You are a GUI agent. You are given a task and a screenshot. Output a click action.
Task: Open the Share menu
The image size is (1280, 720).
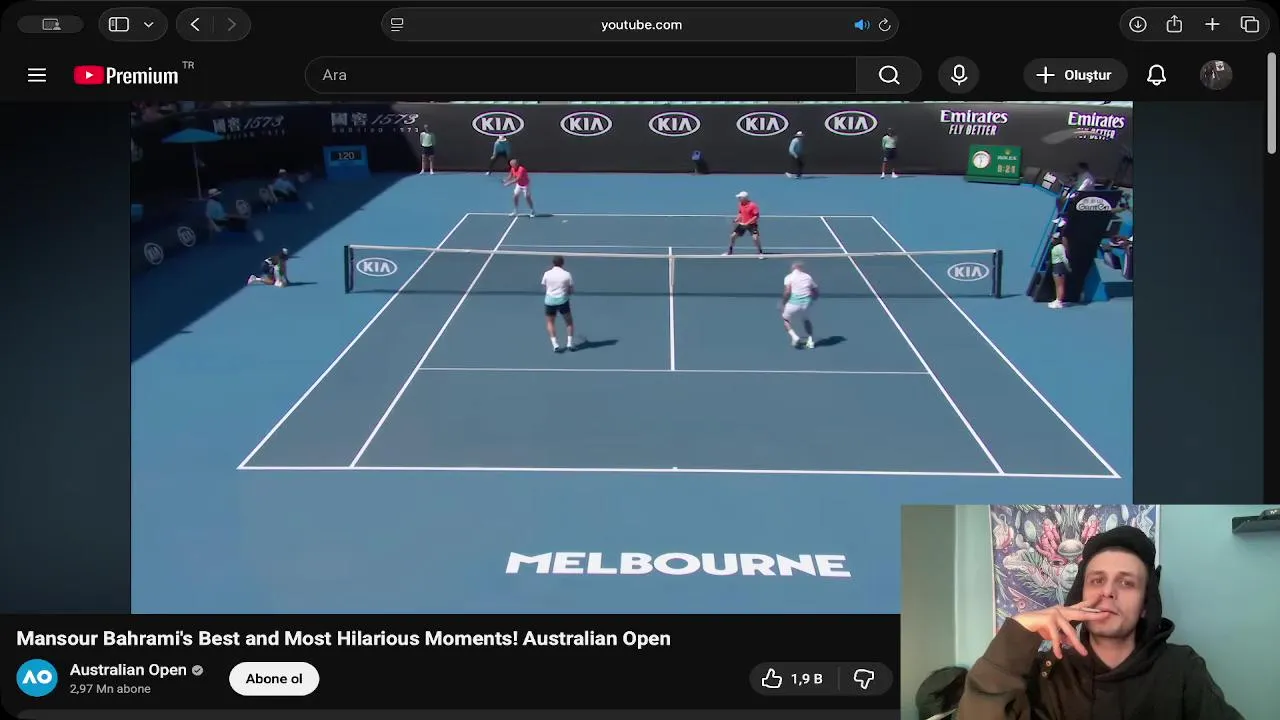tap(1174, 24)
